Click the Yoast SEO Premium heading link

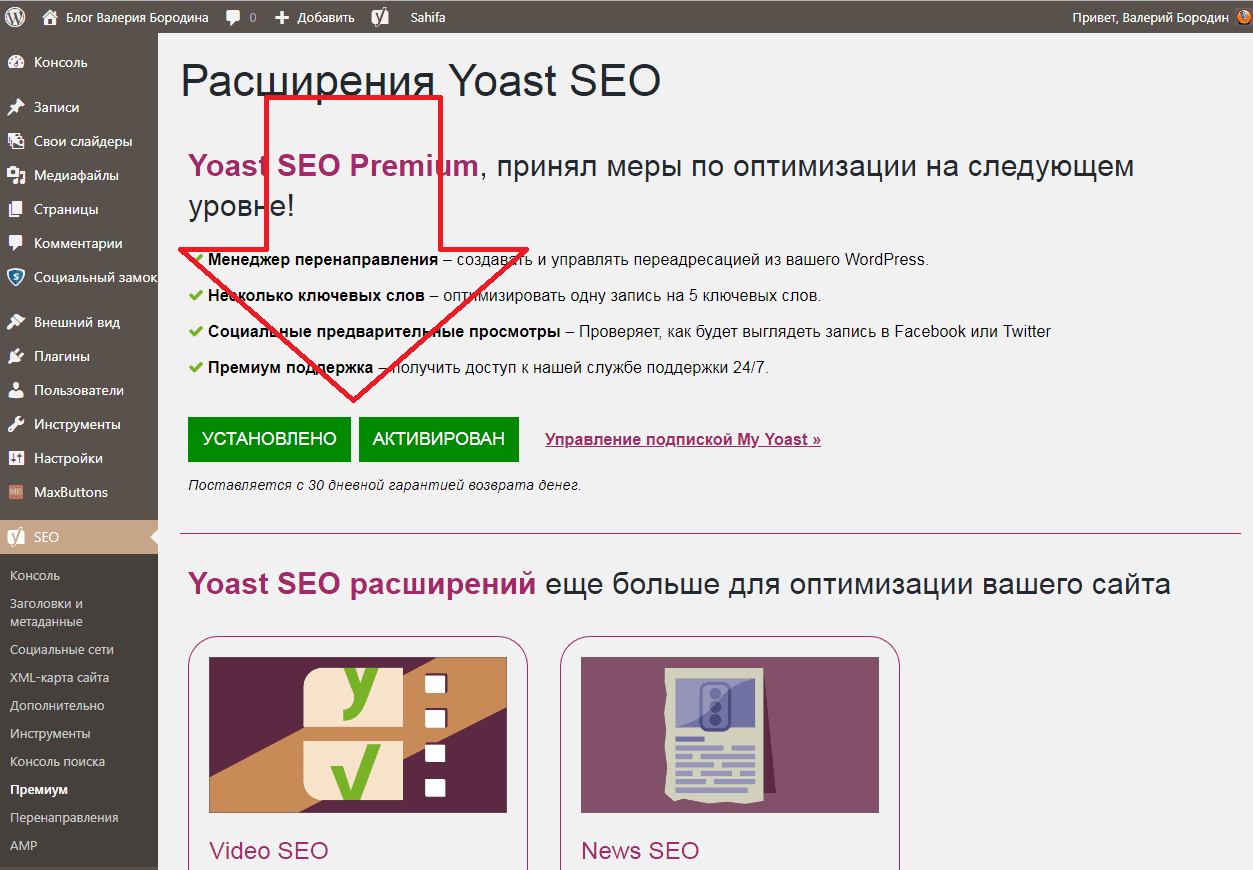pos(333,165)
